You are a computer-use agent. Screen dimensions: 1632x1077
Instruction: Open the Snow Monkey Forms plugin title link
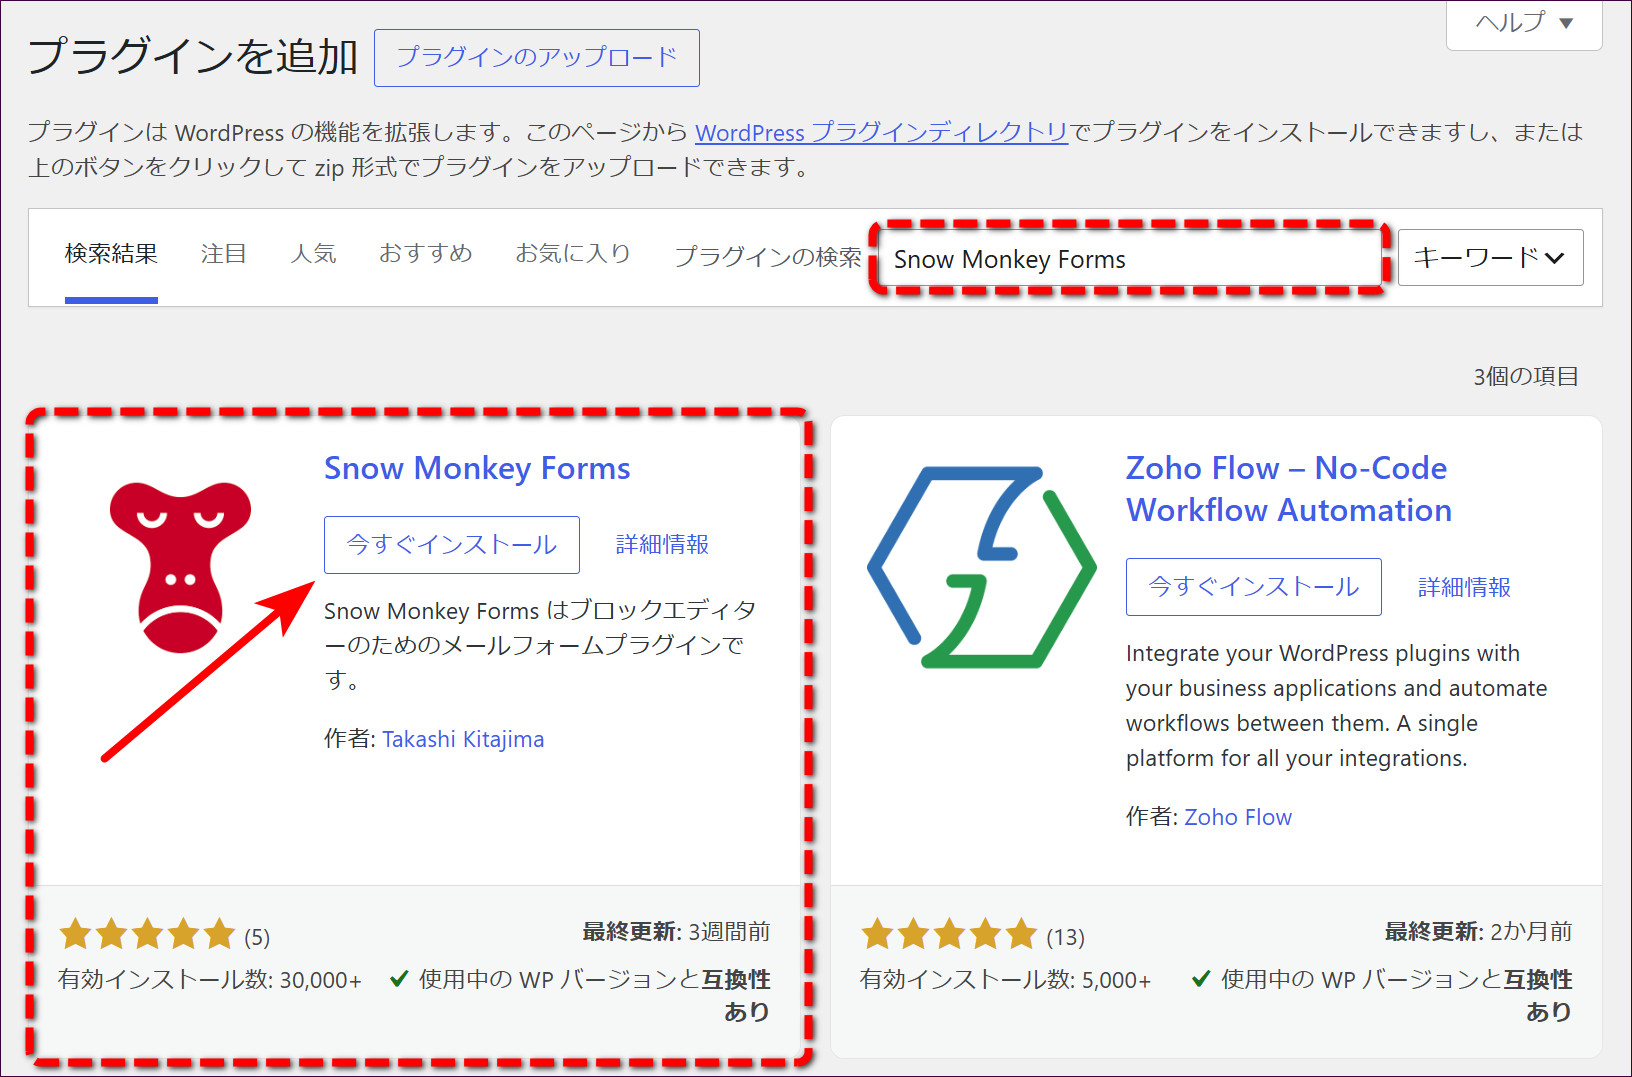pos(477,468)
